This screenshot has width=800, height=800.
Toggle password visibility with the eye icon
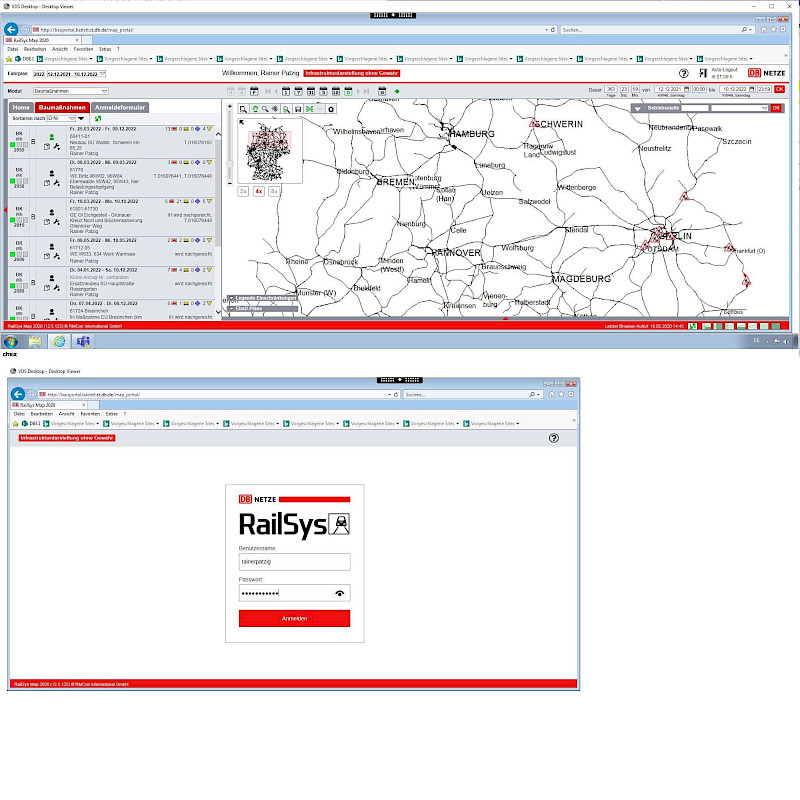click(x=340, y=593)
